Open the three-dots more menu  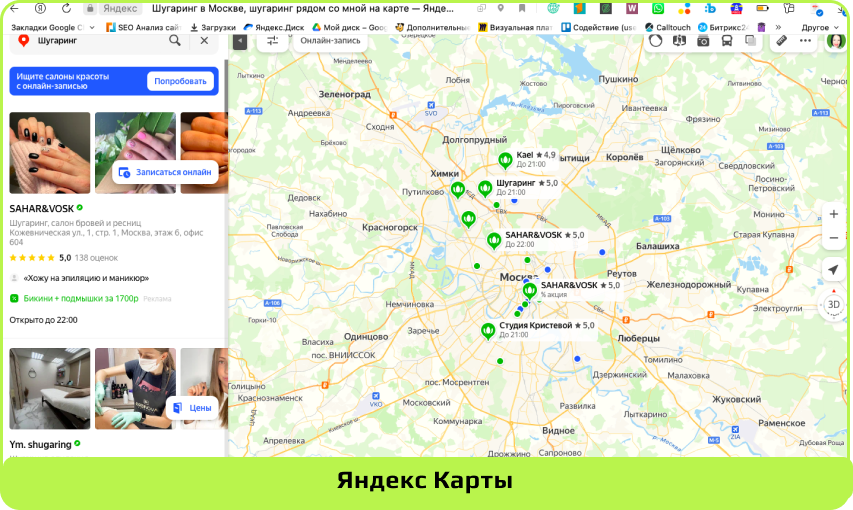click(x=805, y=41)
